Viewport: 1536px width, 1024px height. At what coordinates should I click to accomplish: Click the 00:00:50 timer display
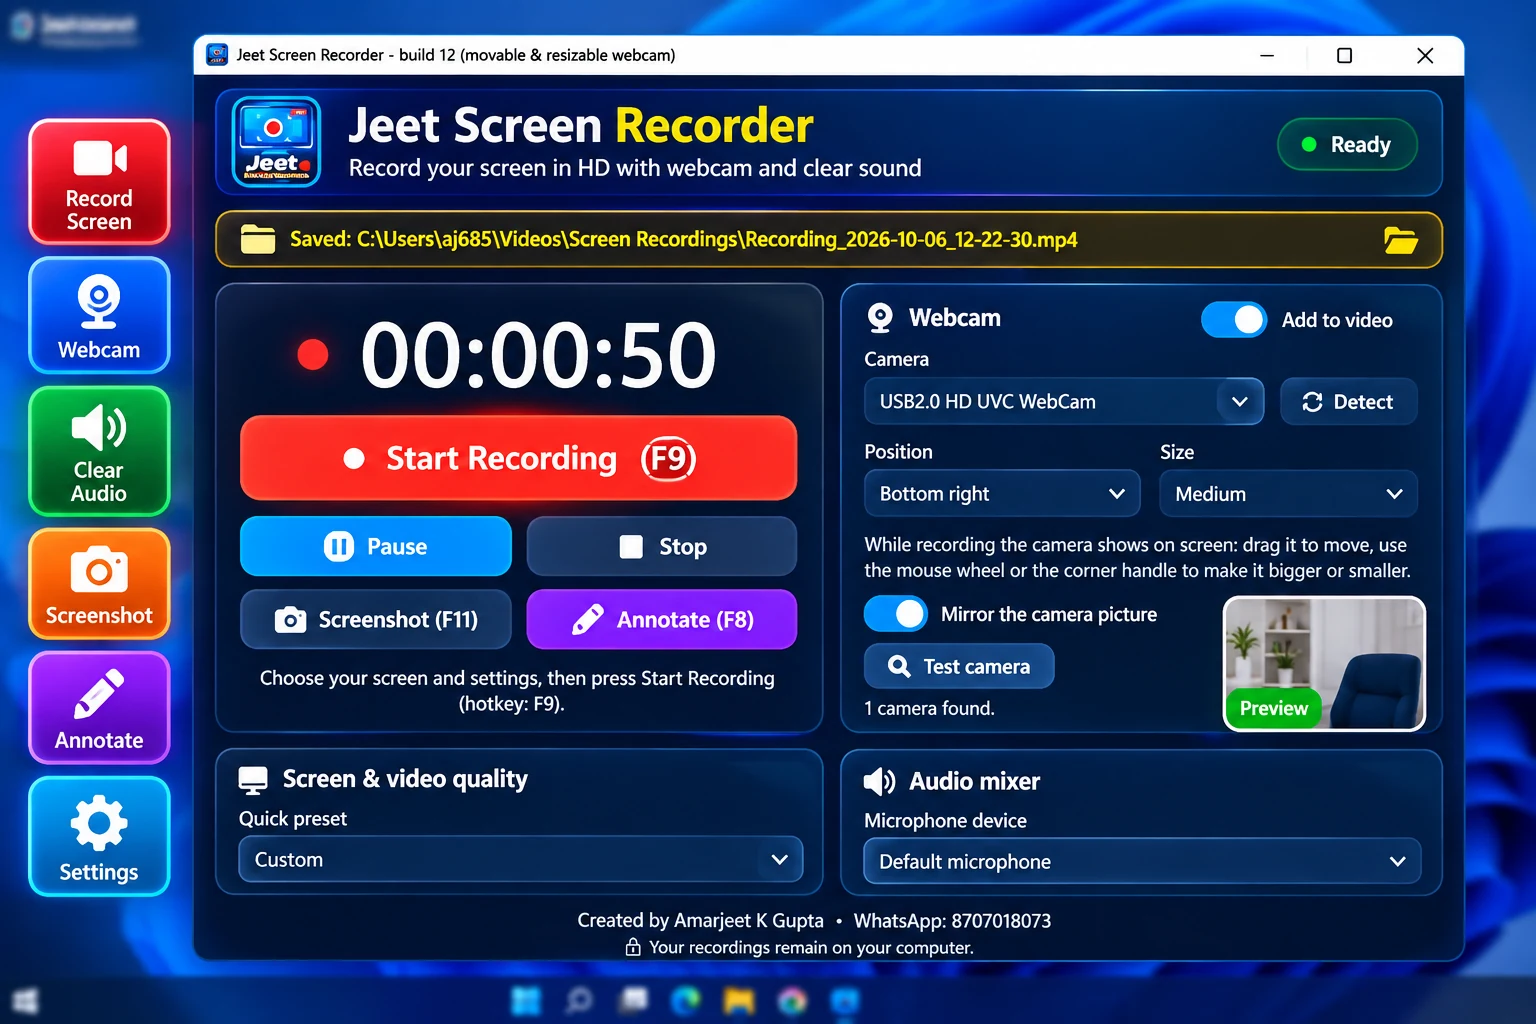coord(538,355)
